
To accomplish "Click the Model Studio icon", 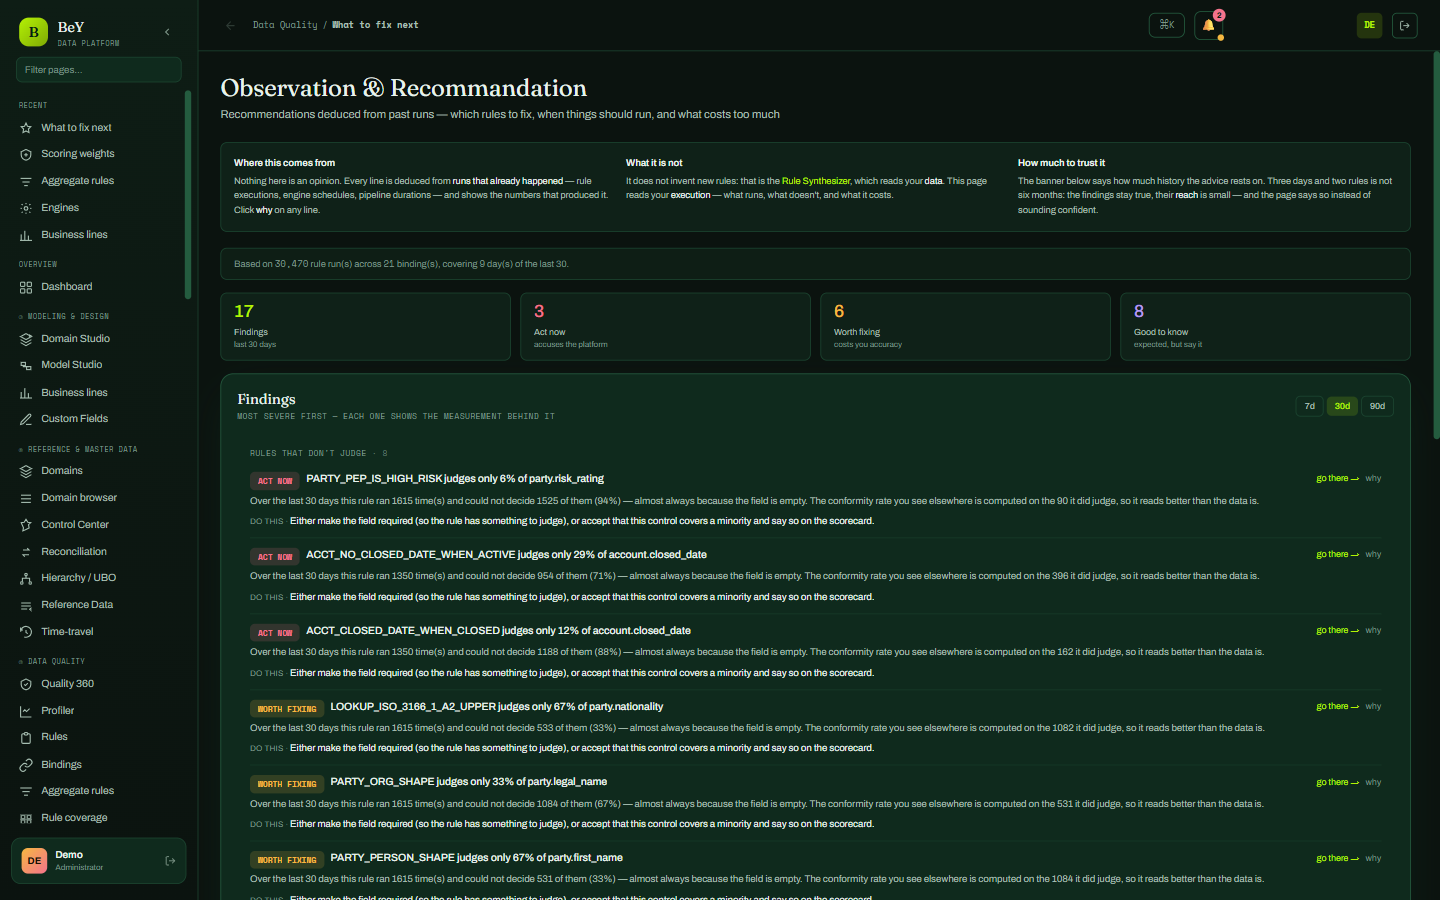I will click(x=26, y=365).
